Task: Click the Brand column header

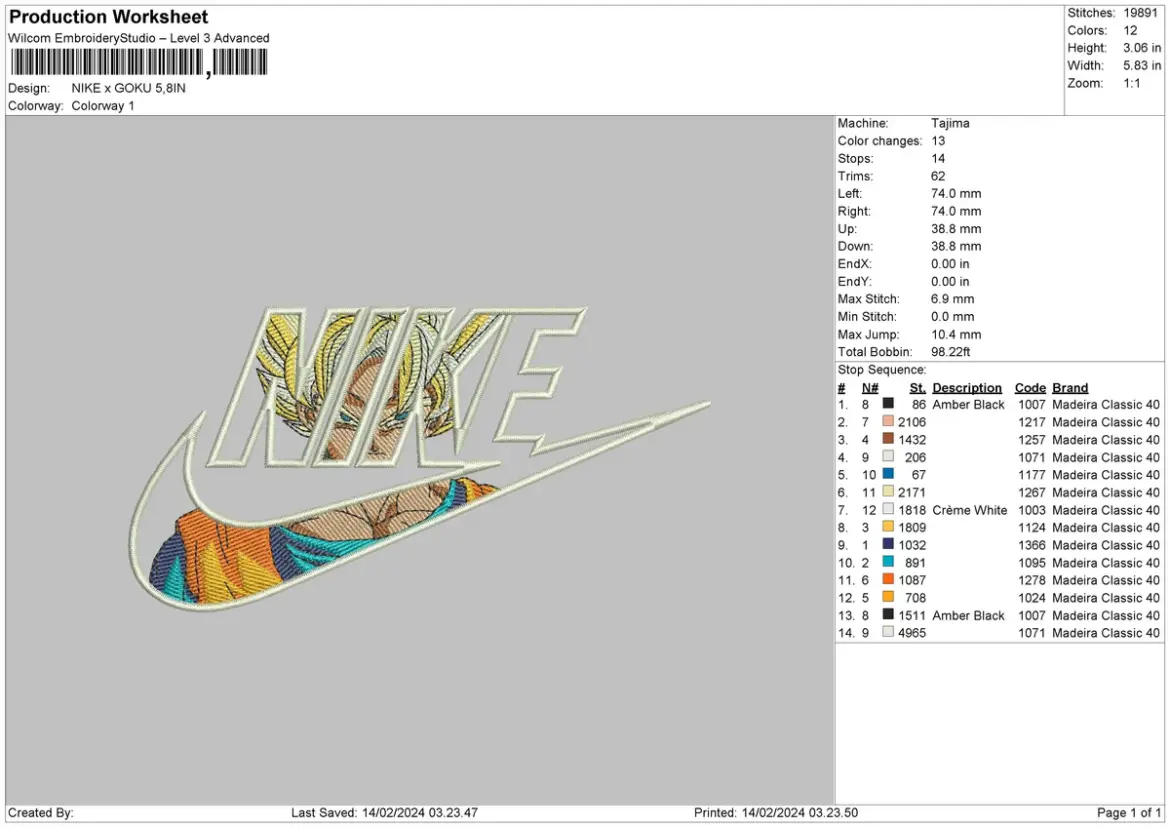Action: tap(1069, 387)
